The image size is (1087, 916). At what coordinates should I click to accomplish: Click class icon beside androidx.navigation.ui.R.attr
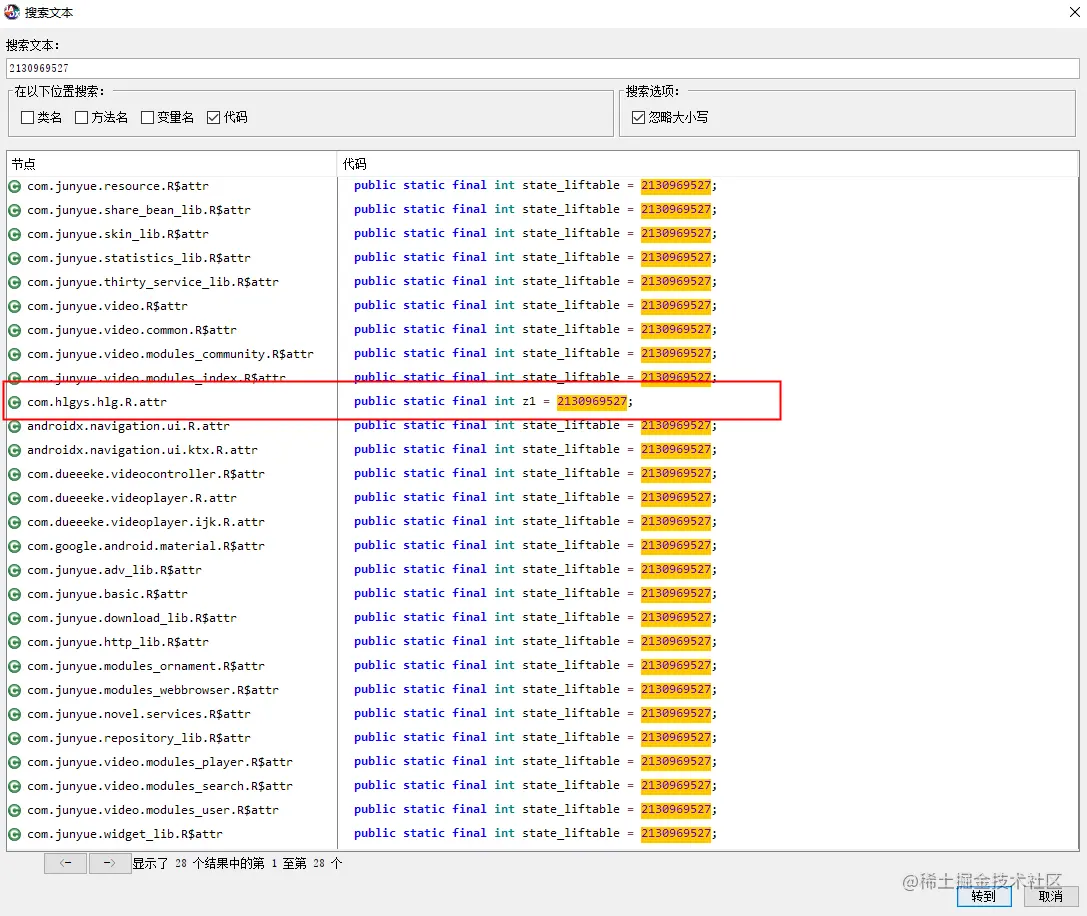[x=14, y=426]
